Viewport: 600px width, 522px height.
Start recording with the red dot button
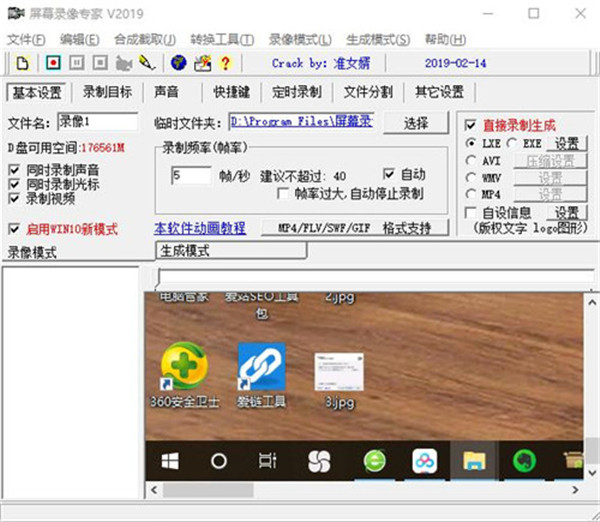(52, 63)
